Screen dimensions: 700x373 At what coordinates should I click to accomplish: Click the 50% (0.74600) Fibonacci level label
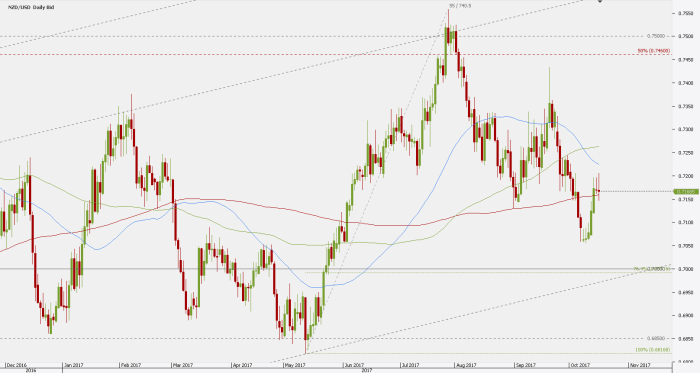coord(654,51)
